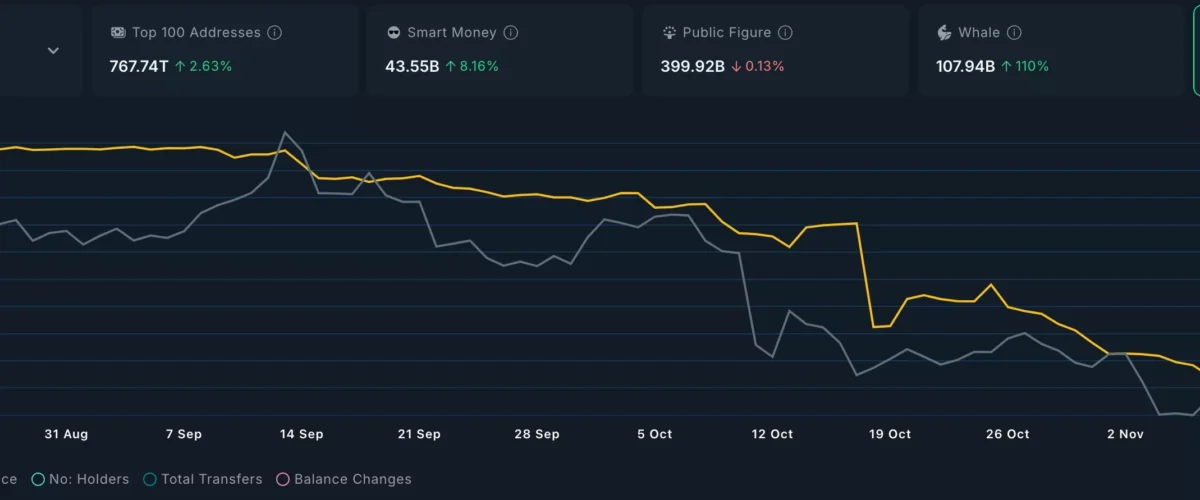Click the yellow line's low point near 19 Oct

point(874,327)
